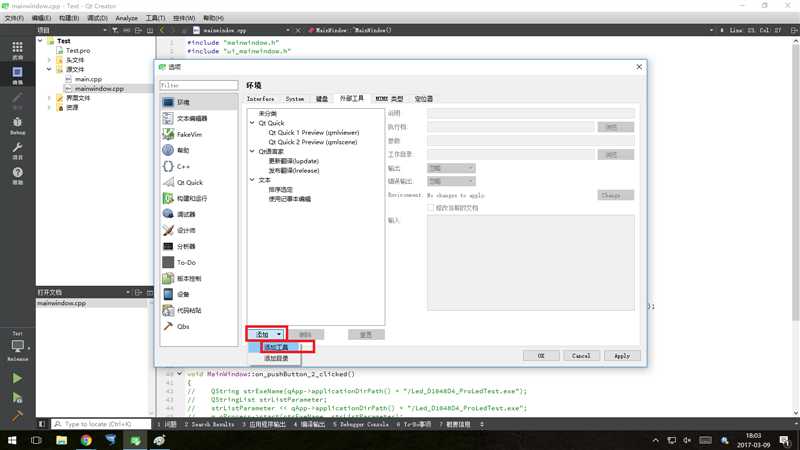The image size is (800, 450).
Task: Open the Test Release kit selector
Action: [x=17, y=347]
